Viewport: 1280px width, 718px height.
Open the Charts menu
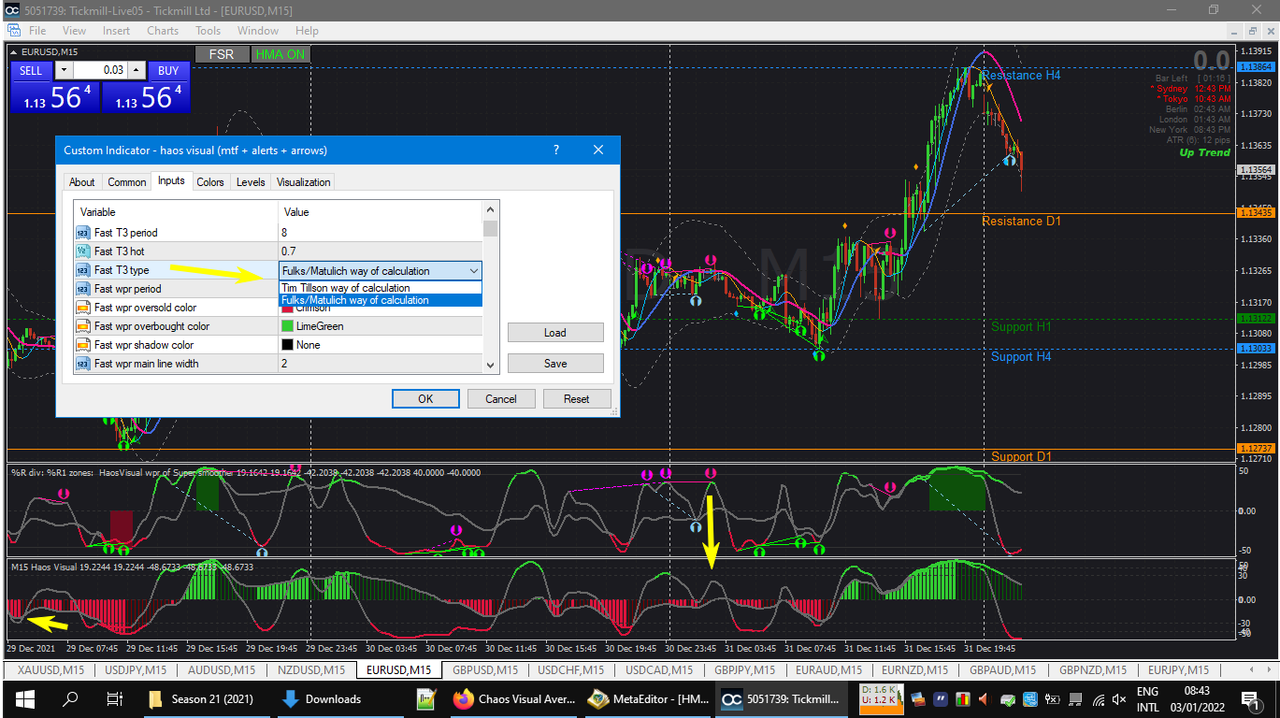click(163, 31)
